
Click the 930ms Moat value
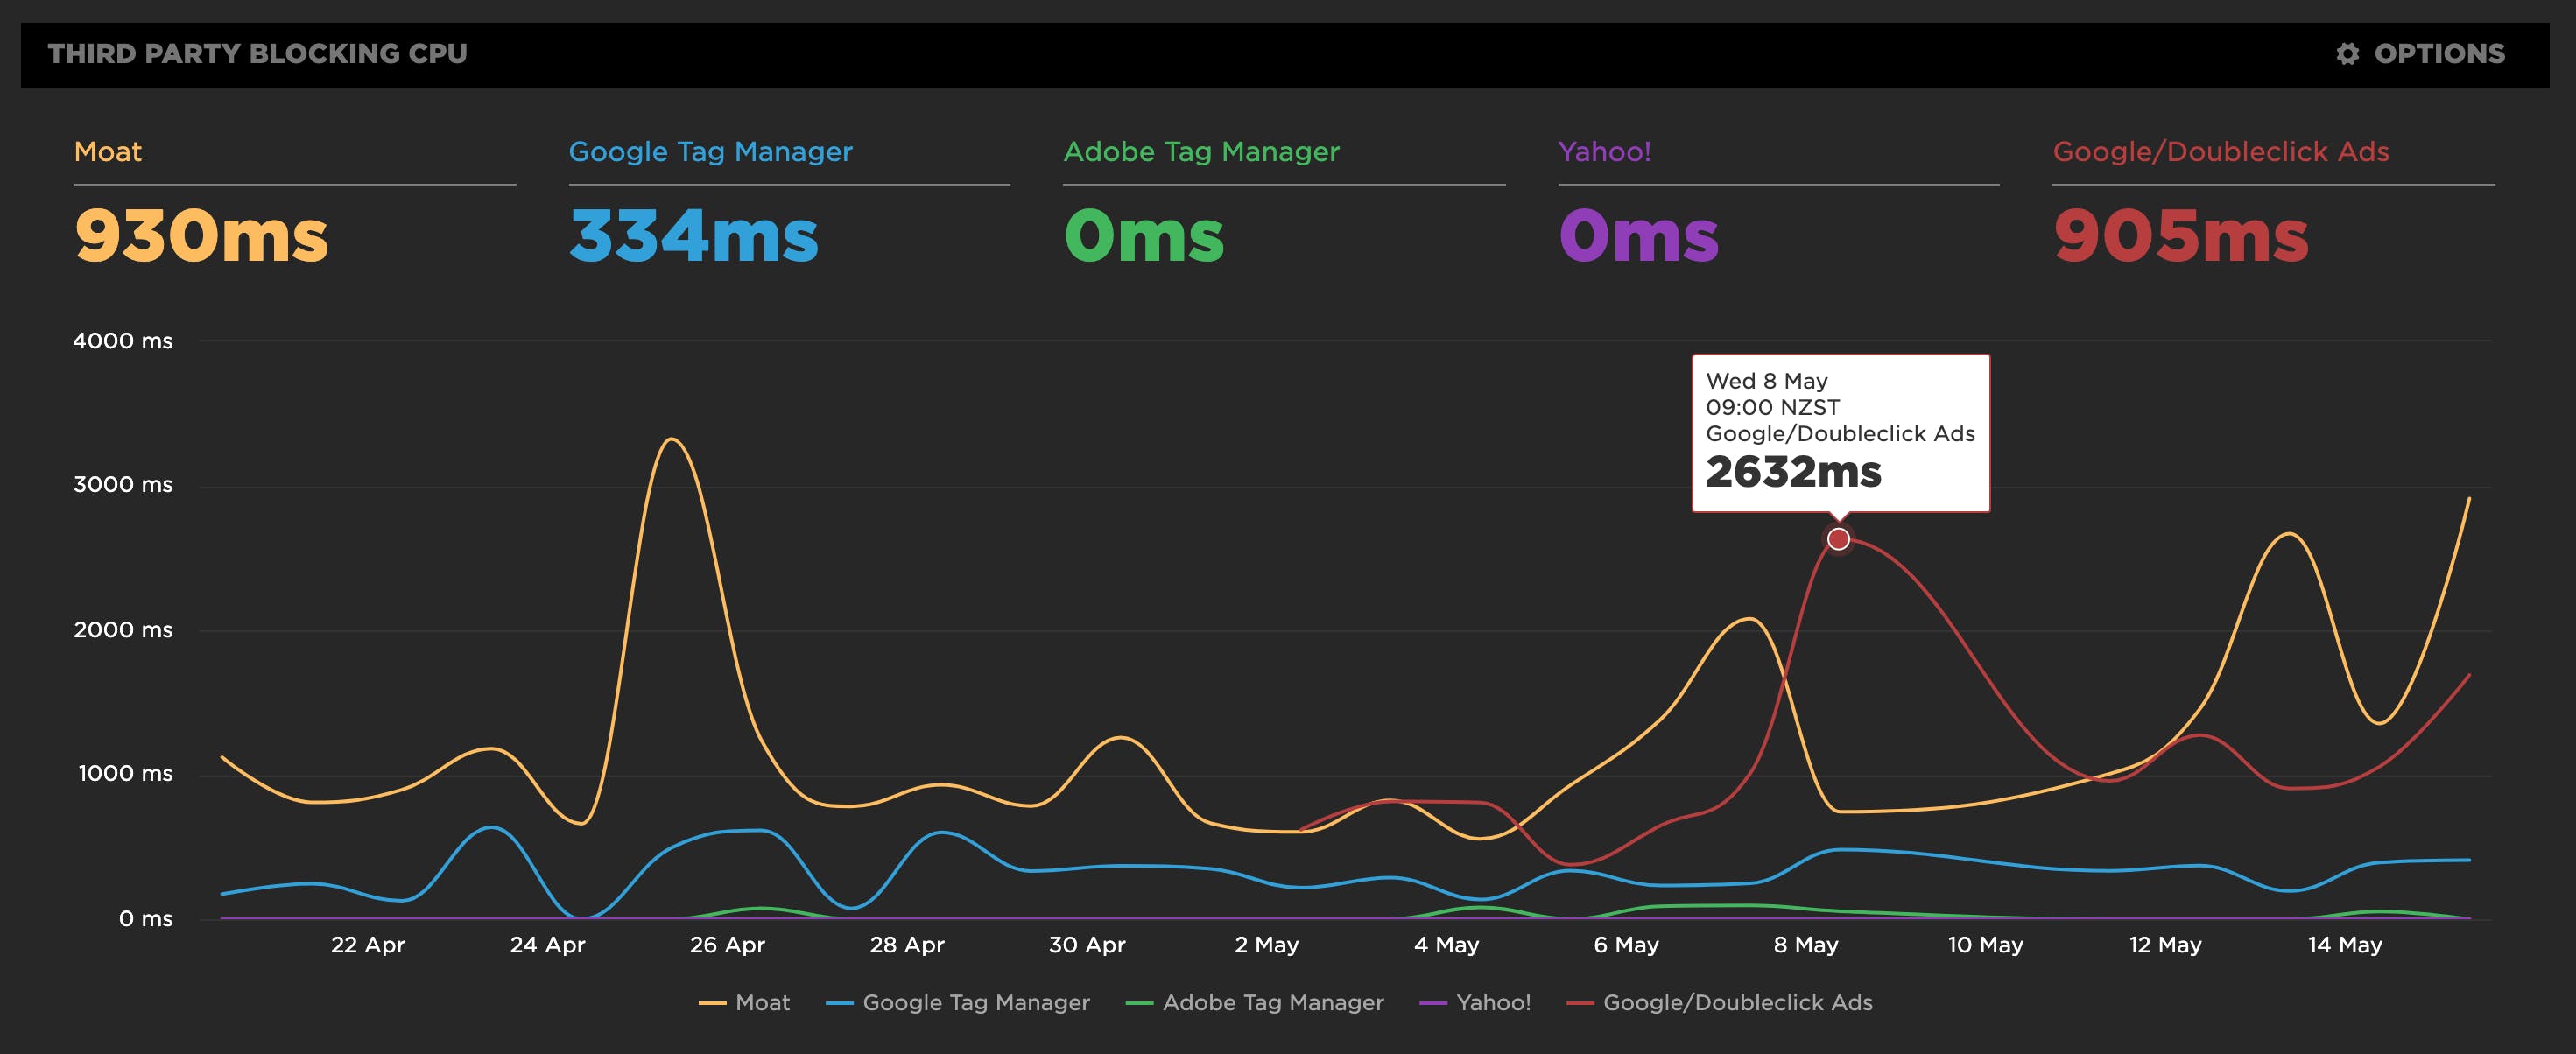[201, 237]
